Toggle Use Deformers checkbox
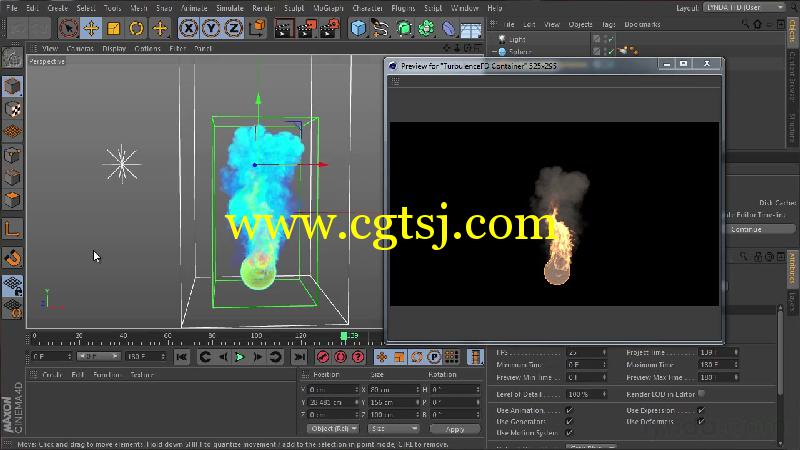Image resolution: width=800 pixels, height=450 pixels. 701,421
